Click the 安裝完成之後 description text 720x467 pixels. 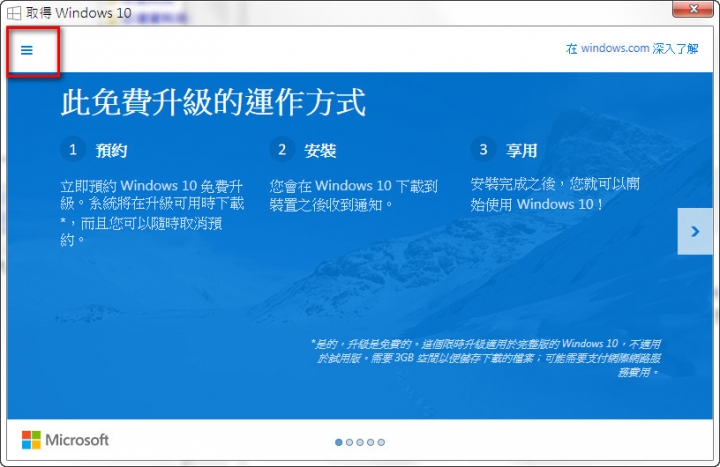pyautogui.click(x=555, y=194)
